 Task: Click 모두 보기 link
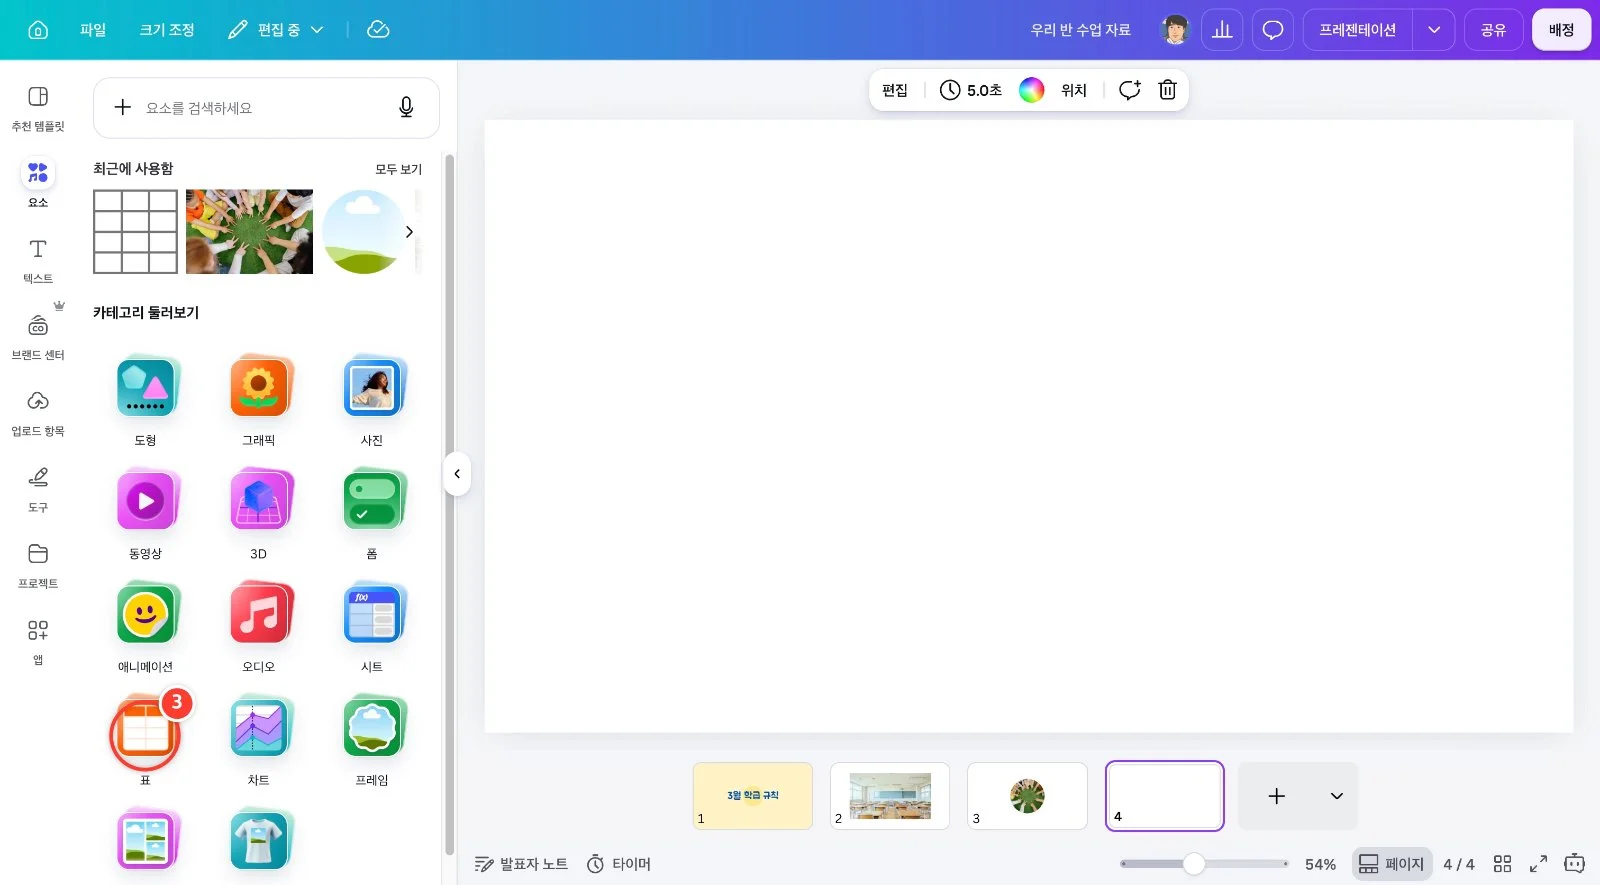point(398,169)
